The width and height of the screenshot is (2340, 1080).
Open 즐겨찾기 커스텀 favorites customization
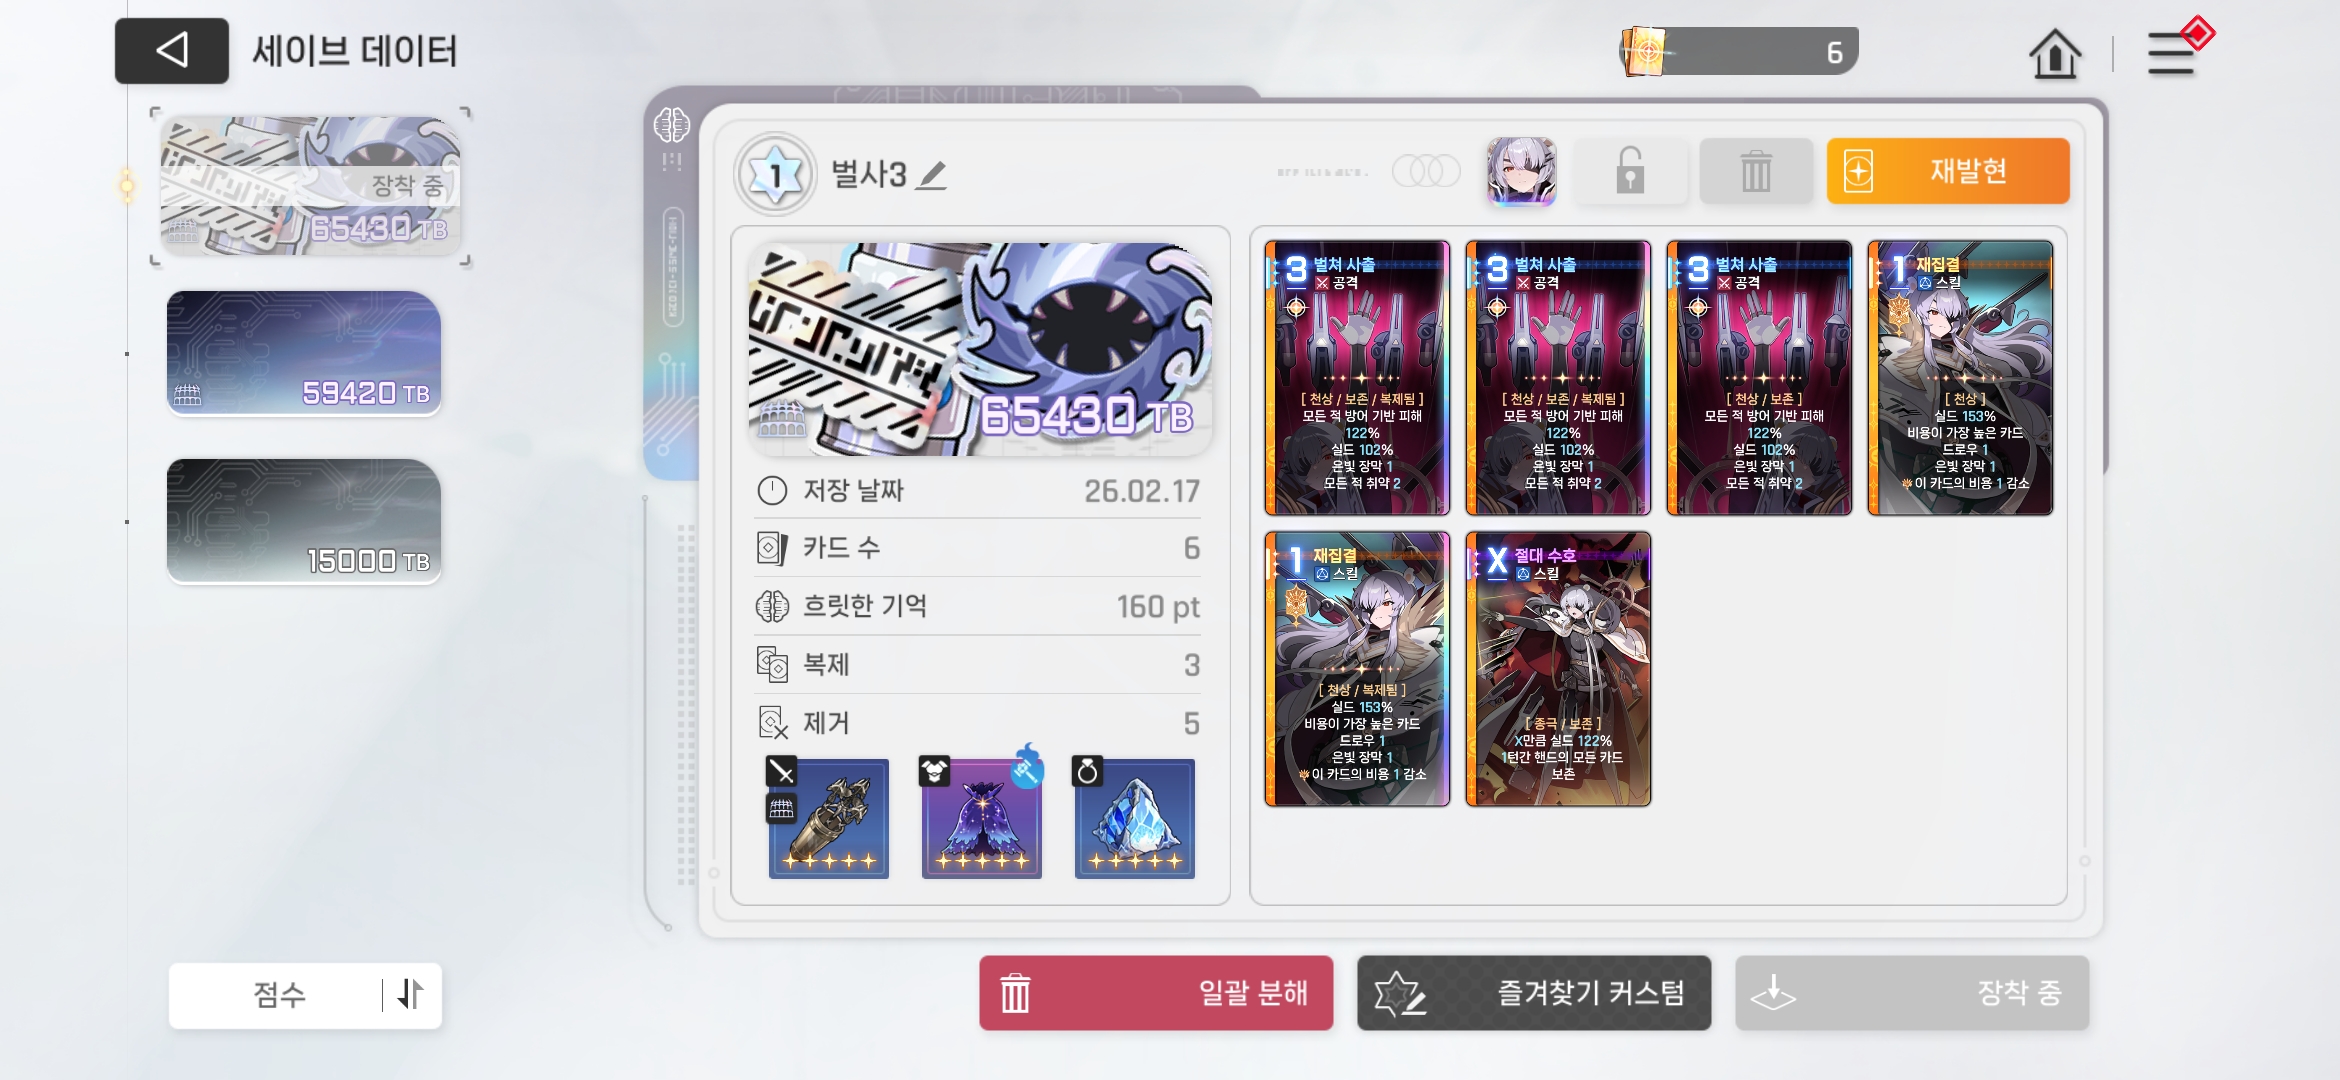[1534, 993]
